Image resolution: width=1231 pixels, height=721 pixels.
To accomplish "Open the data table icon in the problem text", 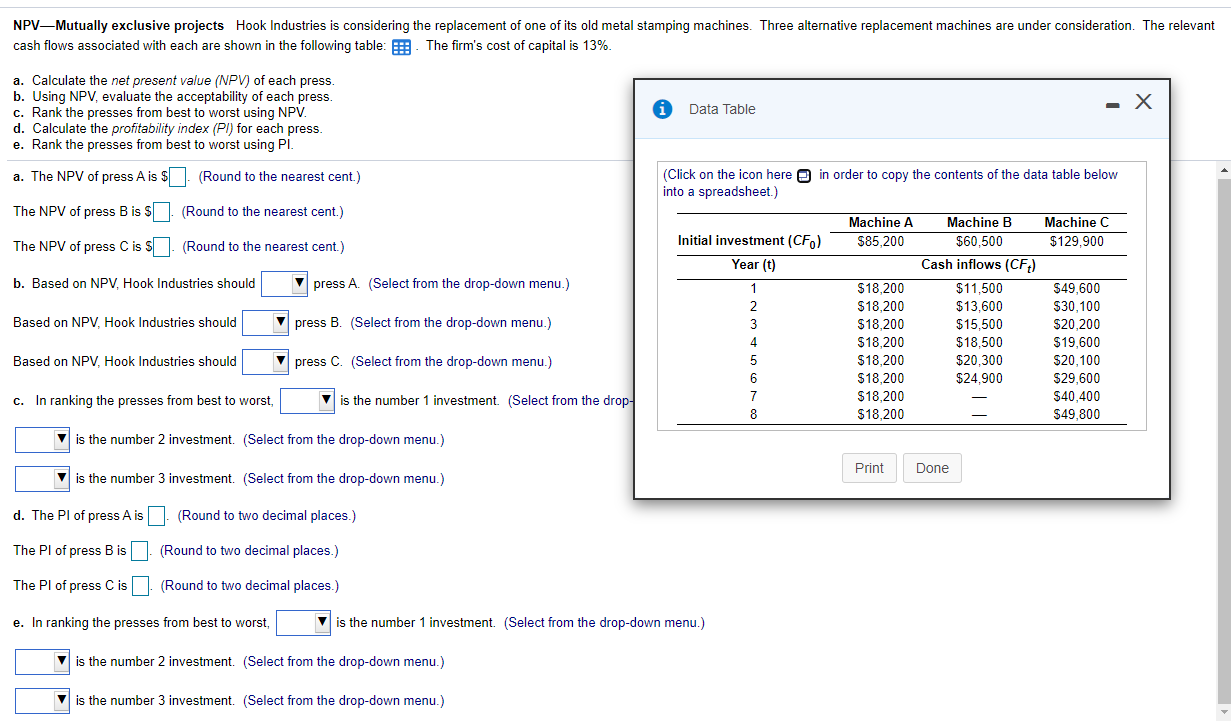I will point(402,47).
